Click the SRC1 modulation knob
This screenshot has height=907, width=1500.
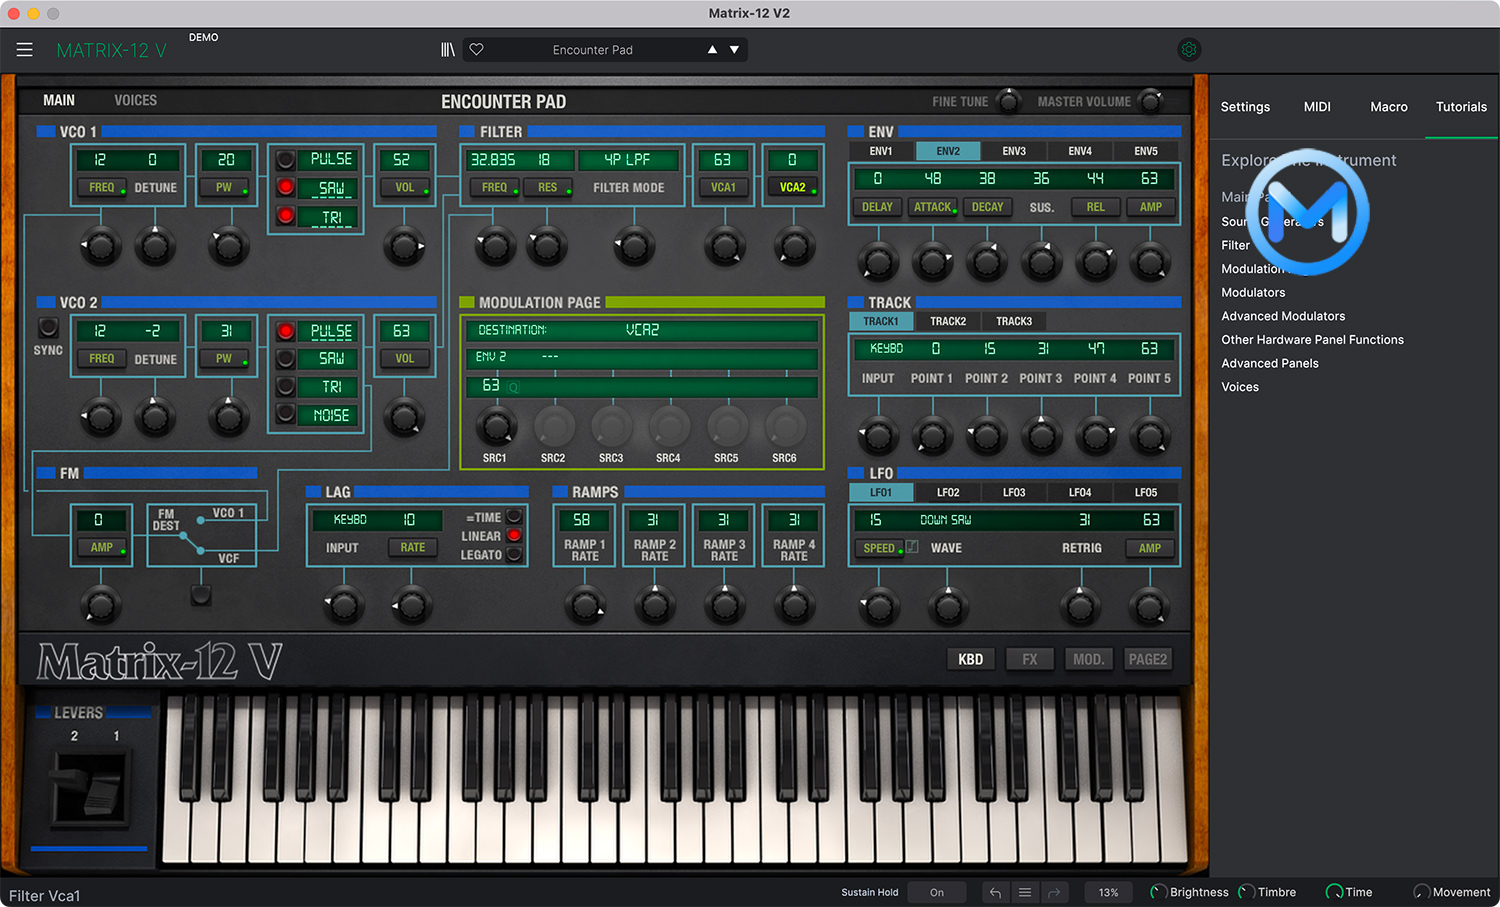point(495,427)
